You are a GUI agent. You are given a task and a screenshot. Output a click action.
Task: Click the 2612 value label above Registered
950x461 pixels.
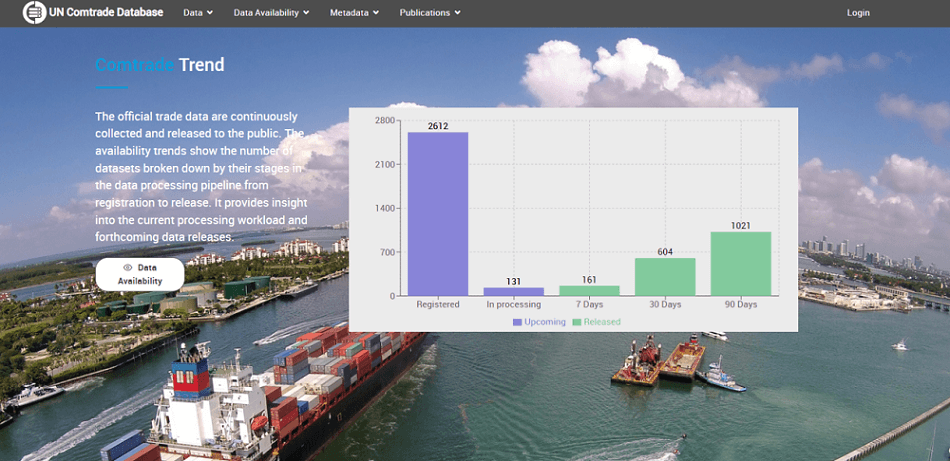point(438,126)
